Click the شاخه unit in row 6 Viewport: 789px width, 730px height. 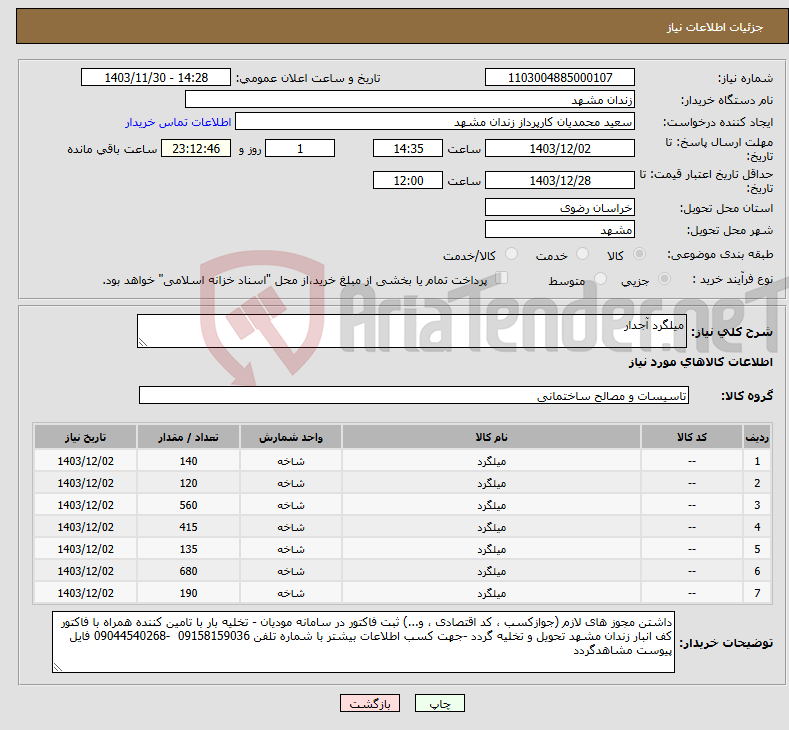pos(291,571)
